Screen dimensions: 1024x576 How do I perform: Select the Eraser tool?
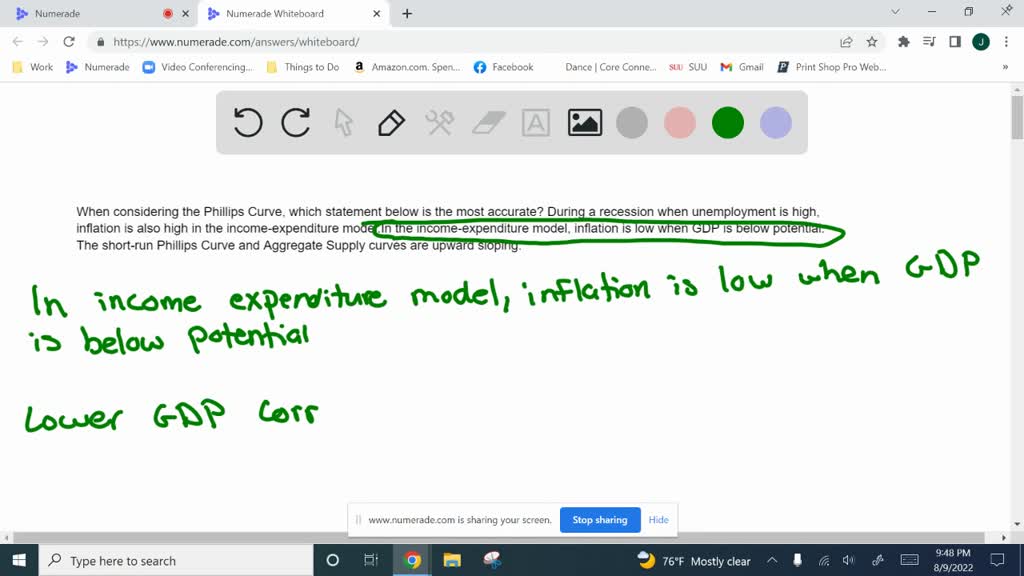[487, 122]
